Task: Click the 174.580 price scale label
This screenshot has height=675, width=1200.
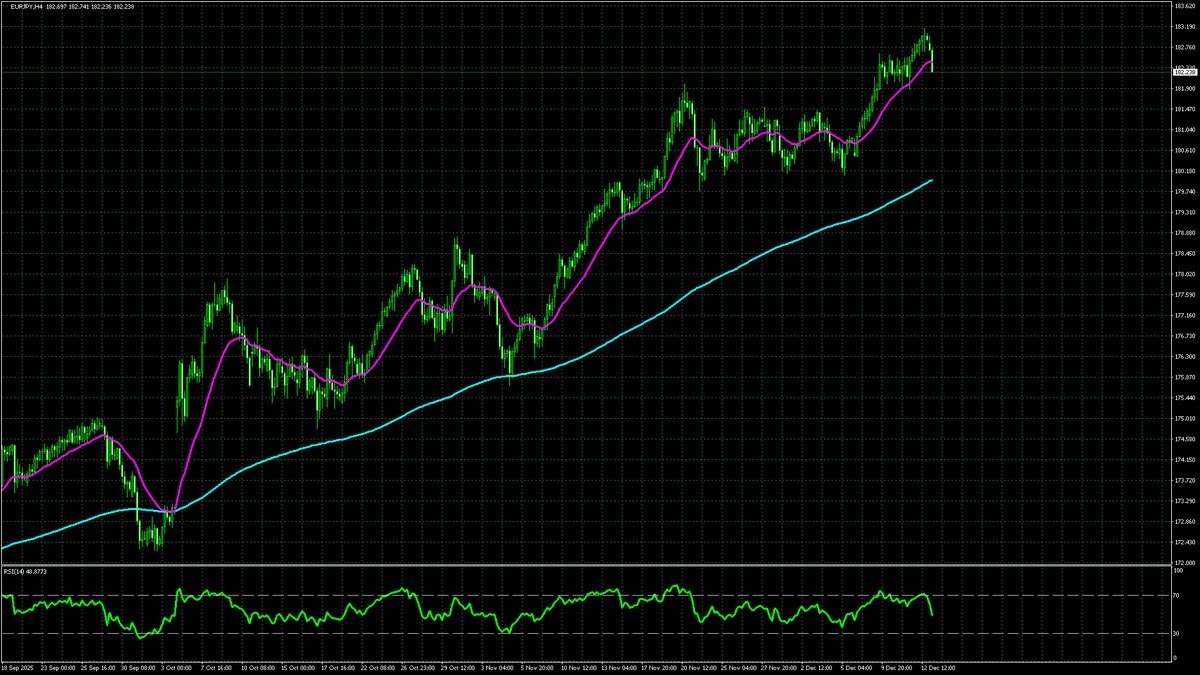Action: coord(1183,439)
